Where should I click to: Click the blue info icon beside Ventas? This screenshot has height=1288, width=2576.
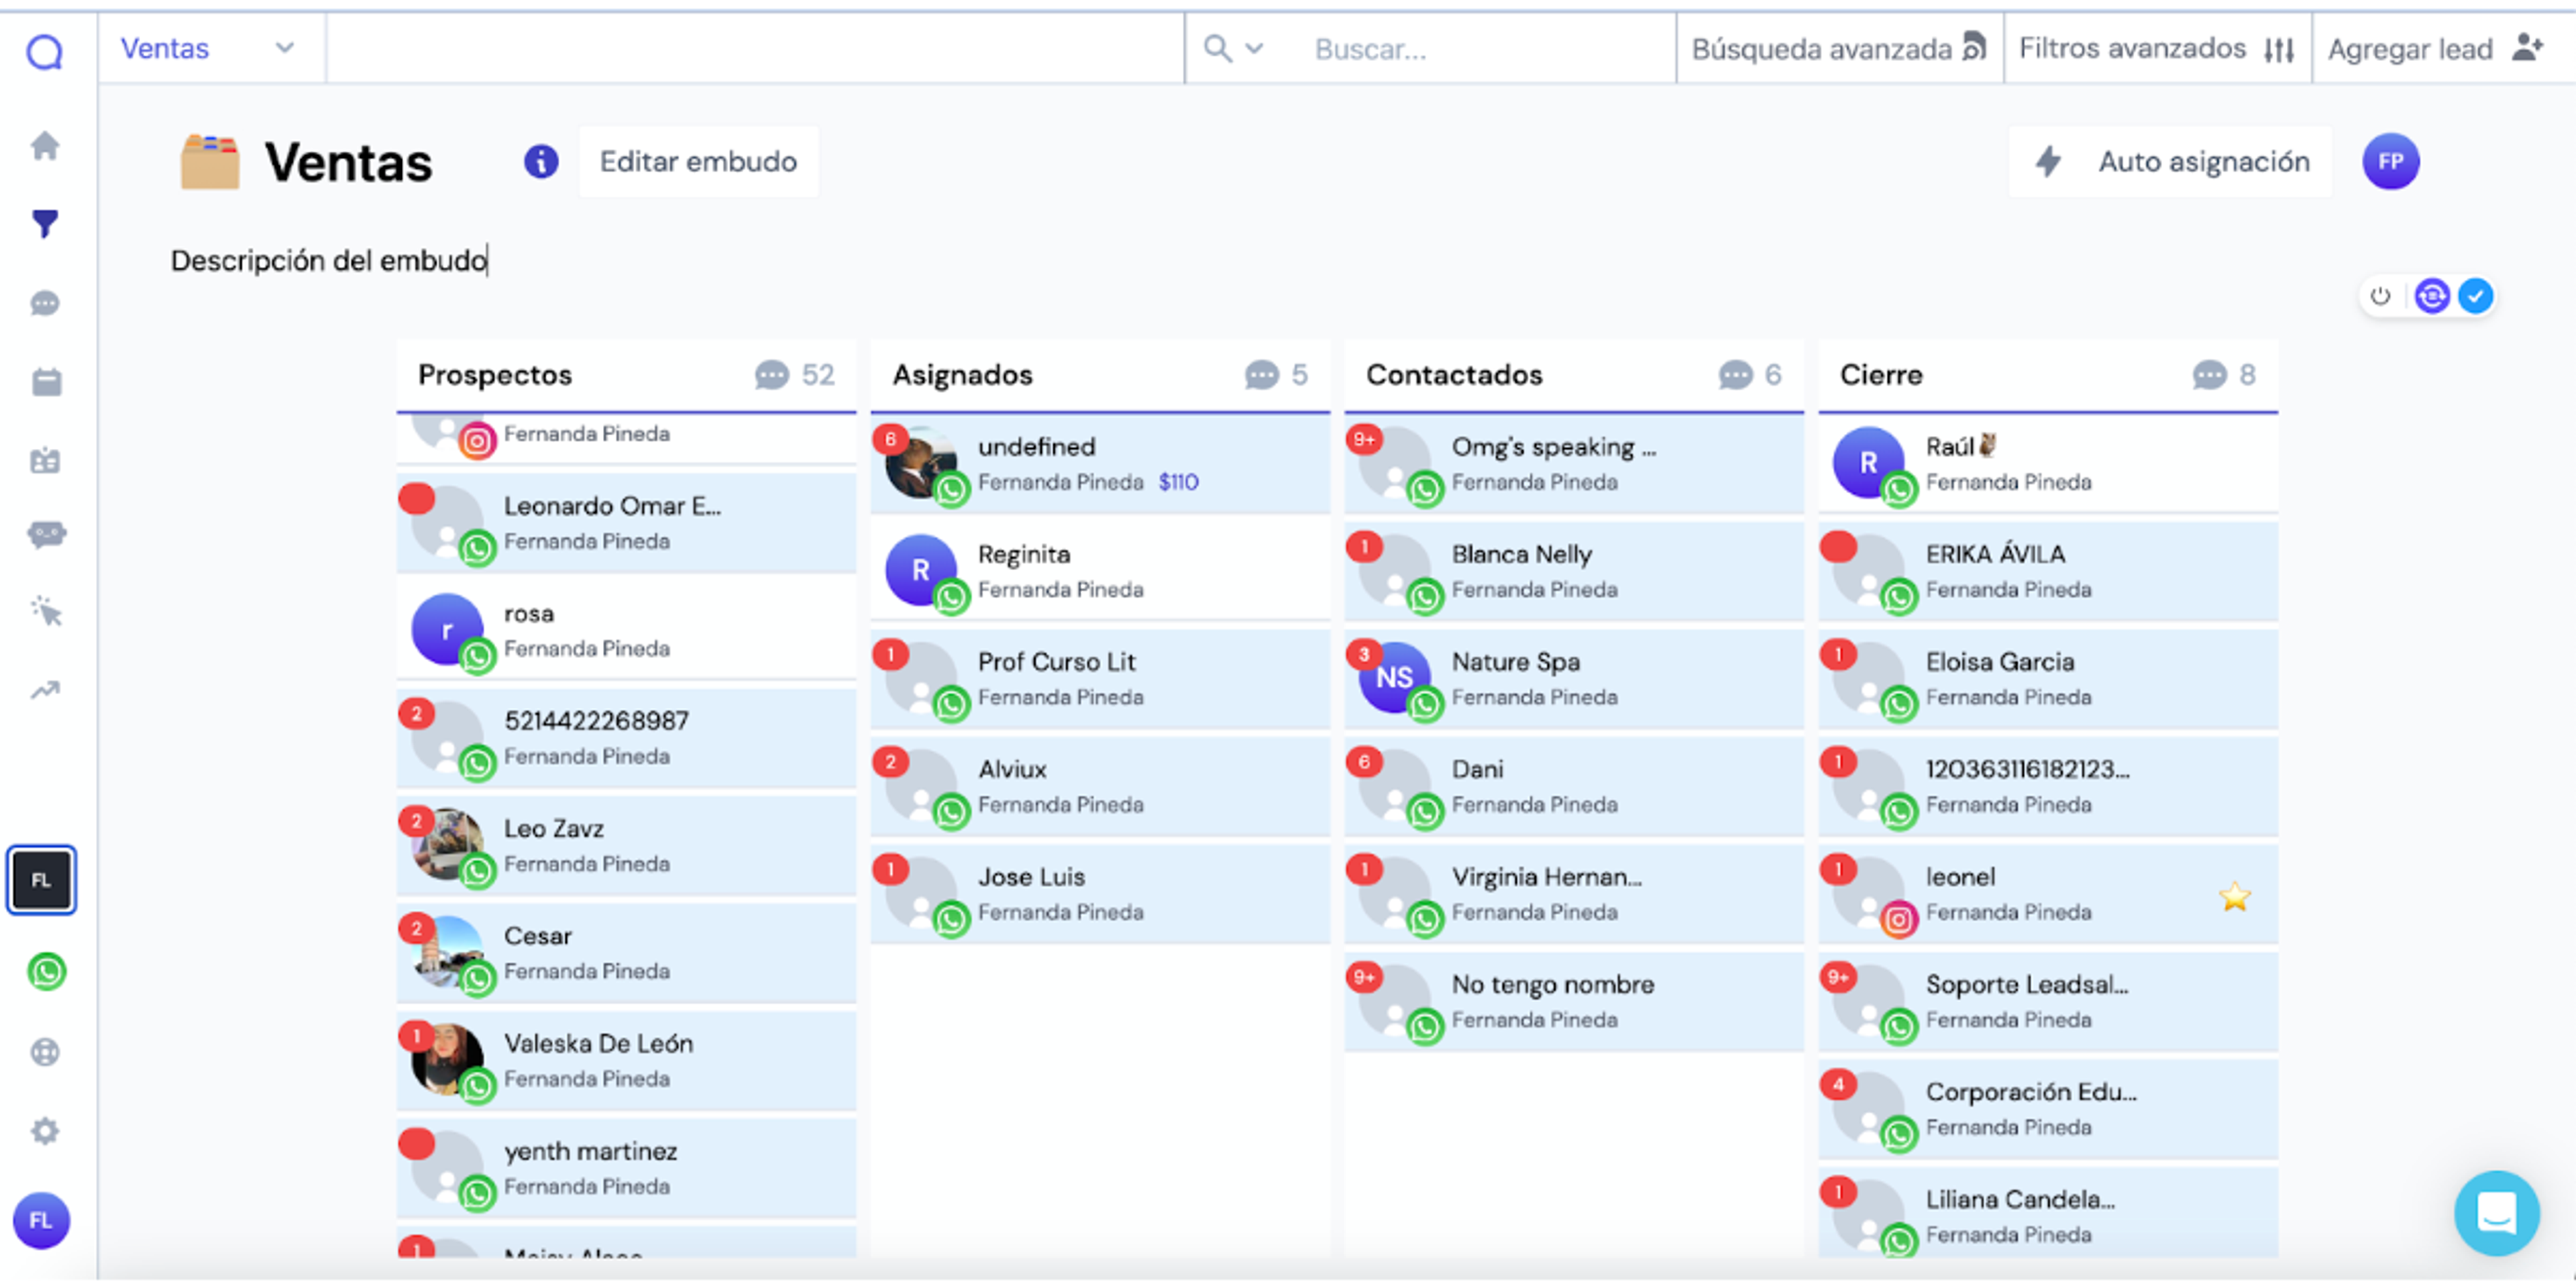(x=541, y=161)
